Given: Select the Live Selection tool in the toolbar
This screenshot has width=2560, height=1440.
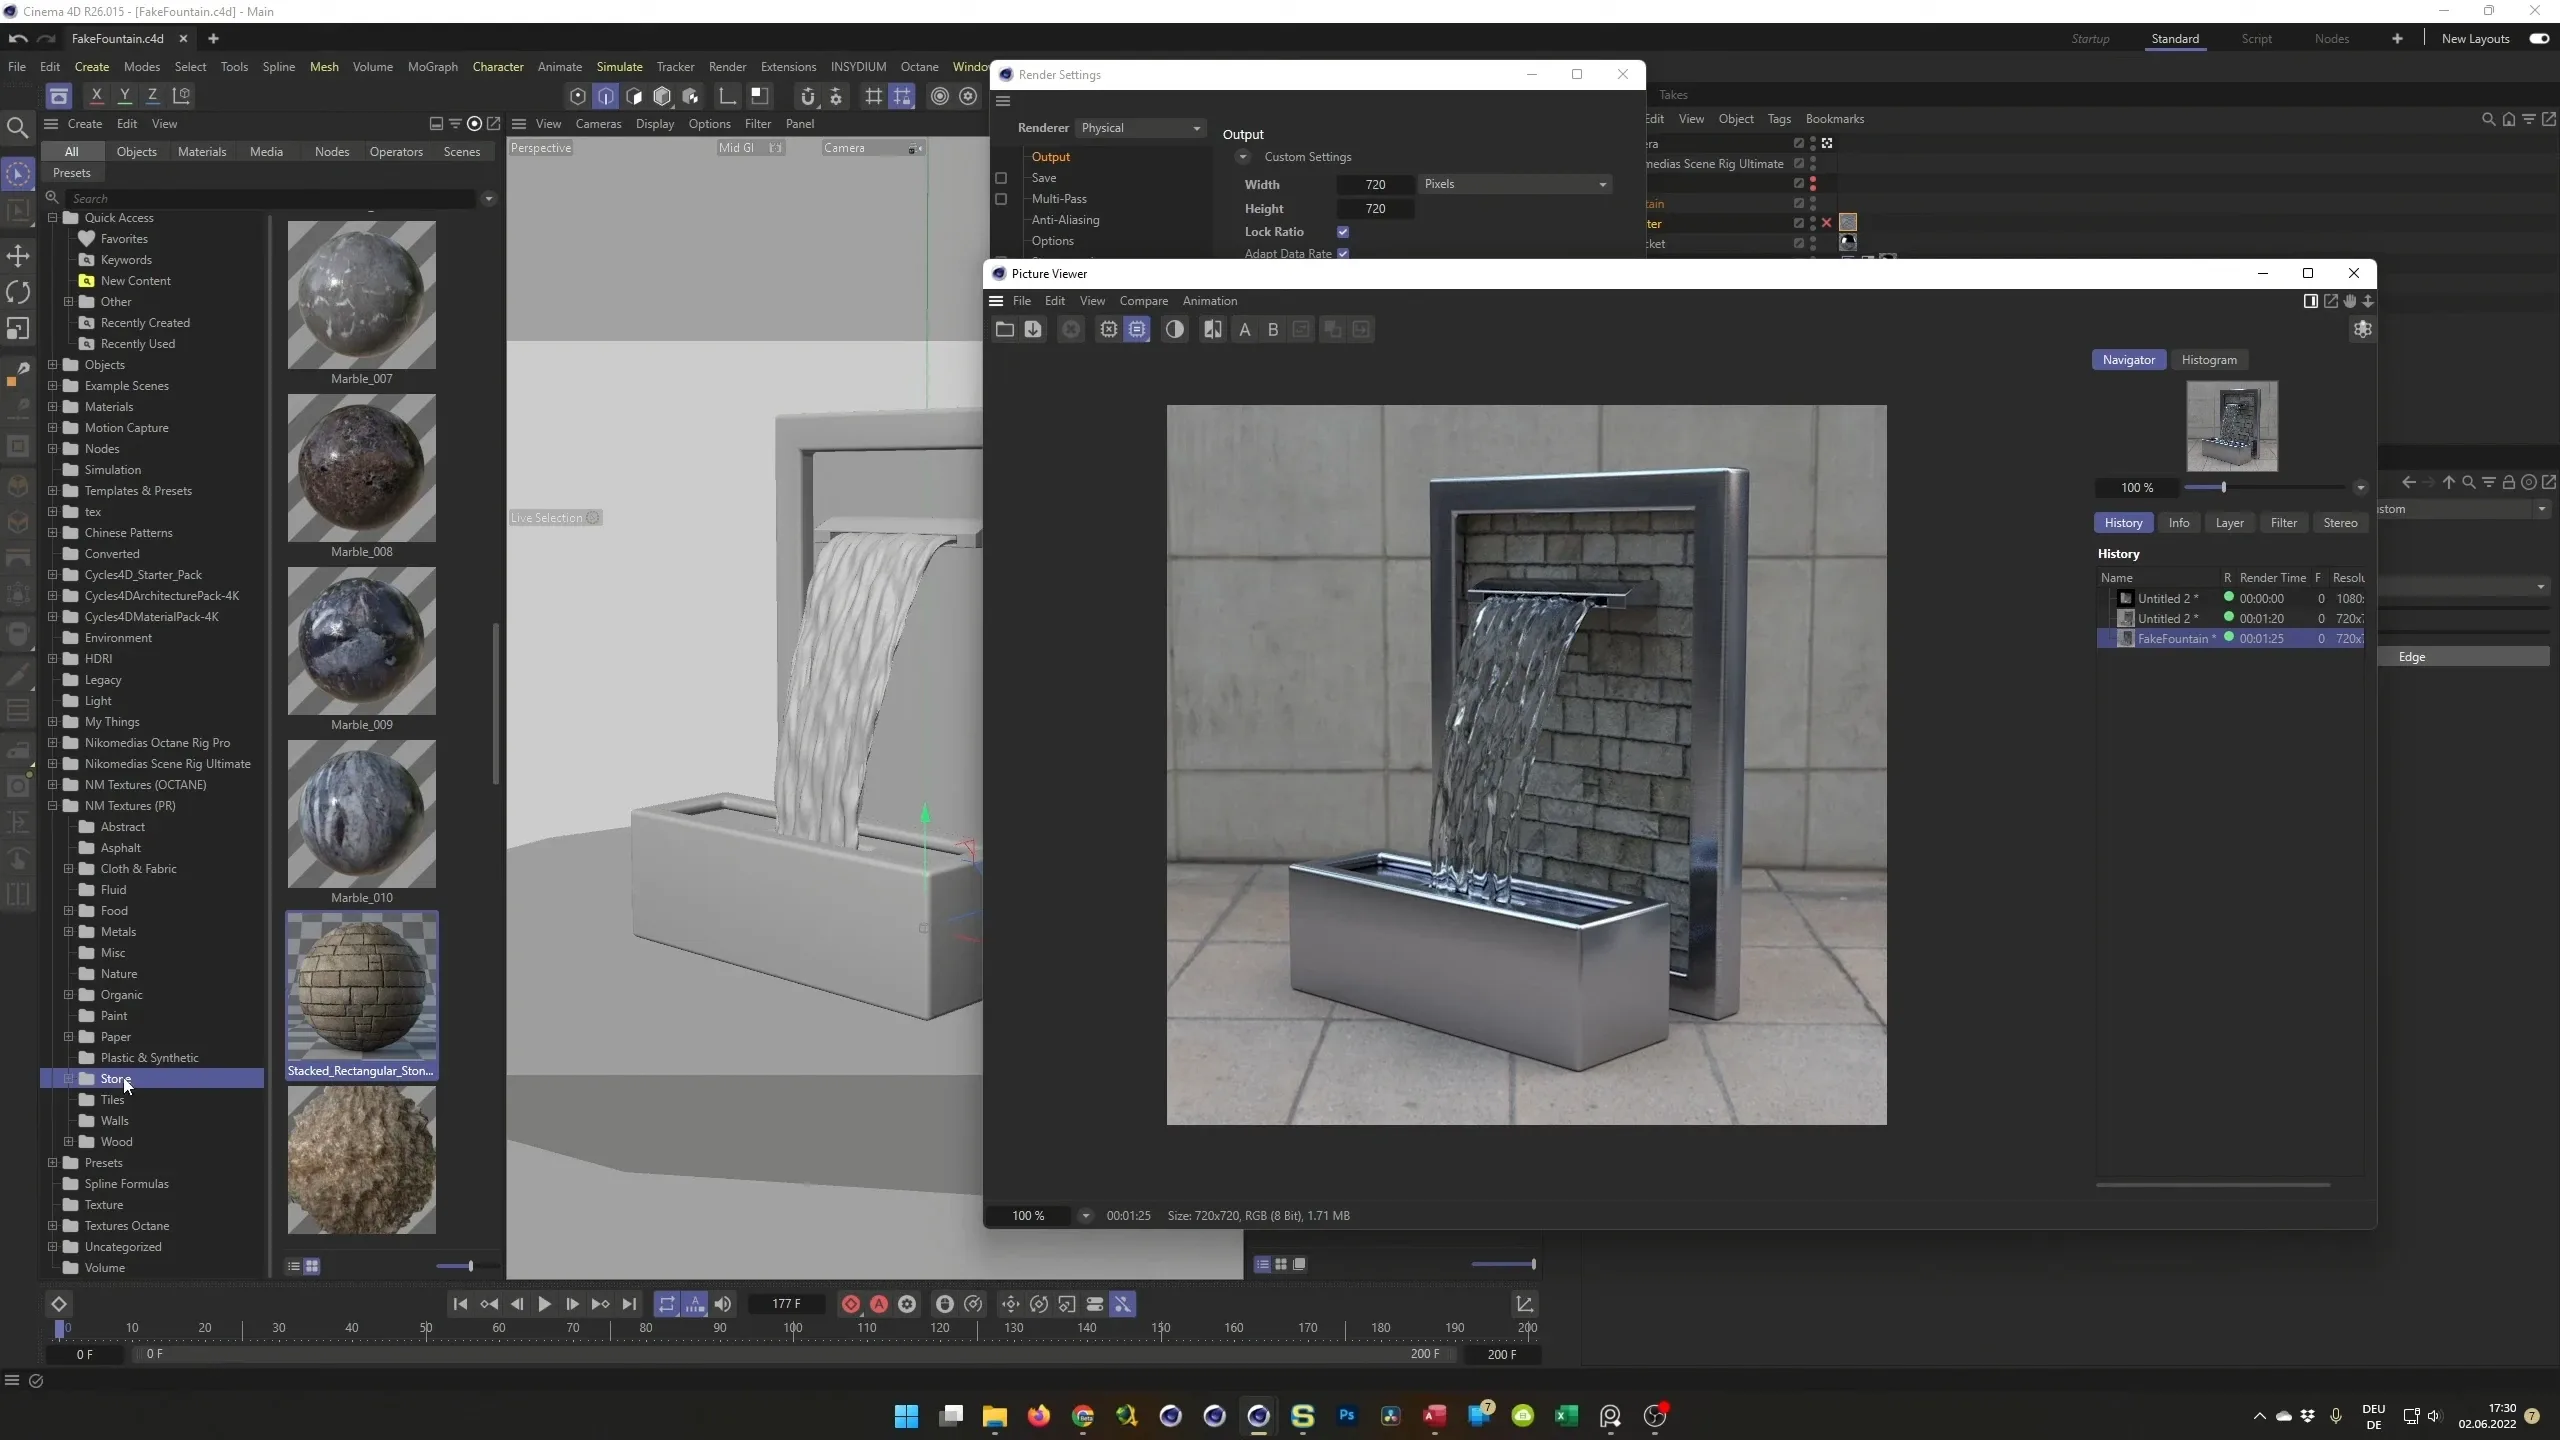Looking at the screenshot, I should [x=18, y=173].
